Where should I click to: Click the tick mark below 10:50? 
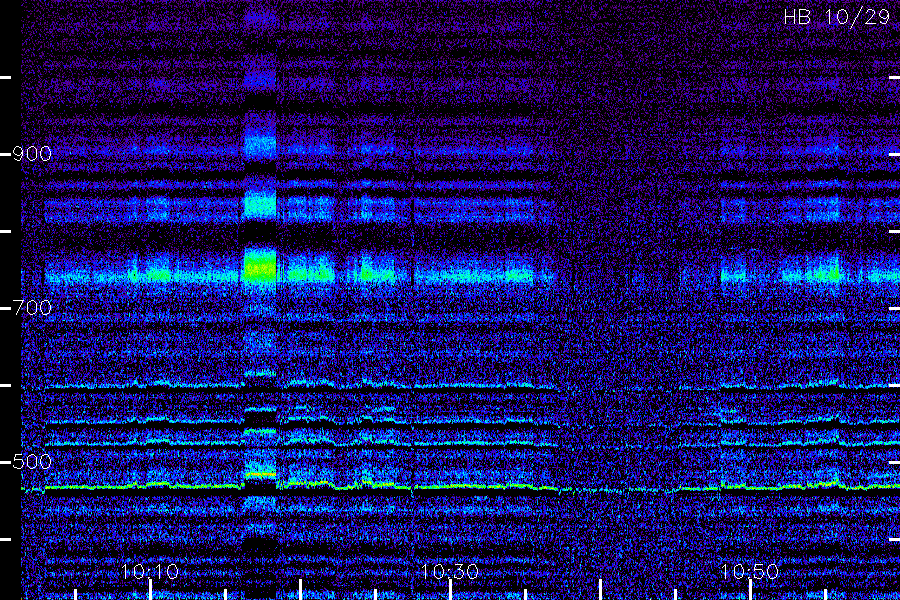pos(750,590)
